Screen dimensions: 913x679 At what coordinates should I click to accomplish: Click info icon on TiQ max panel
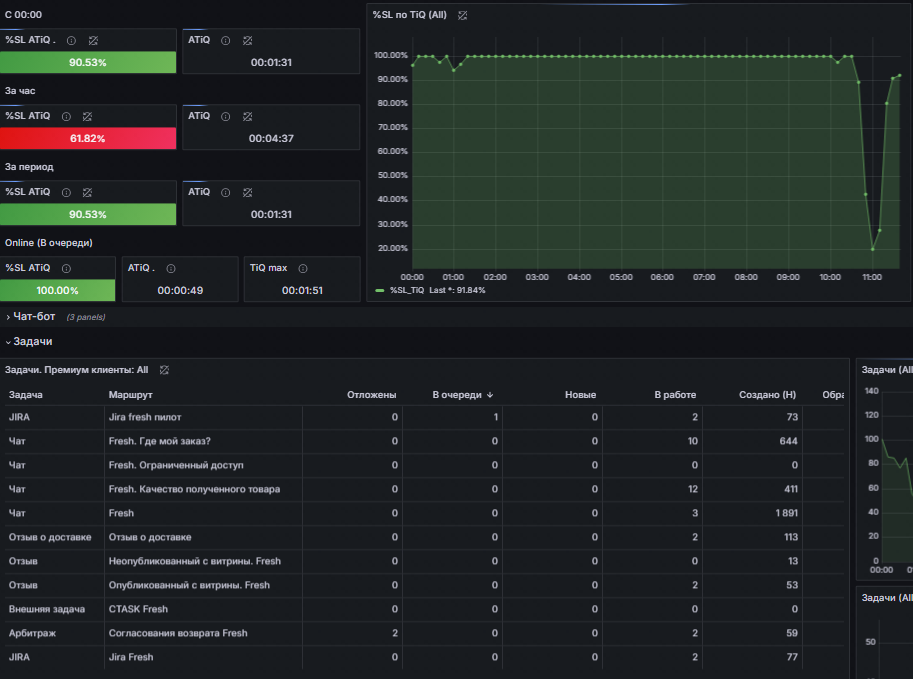303,268
